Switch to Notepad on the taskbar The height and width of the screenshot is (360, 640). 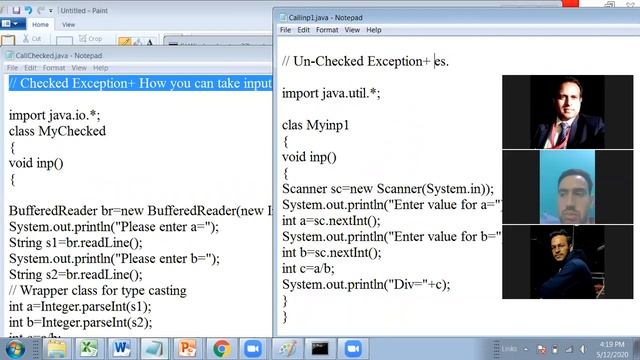[154, 349]
